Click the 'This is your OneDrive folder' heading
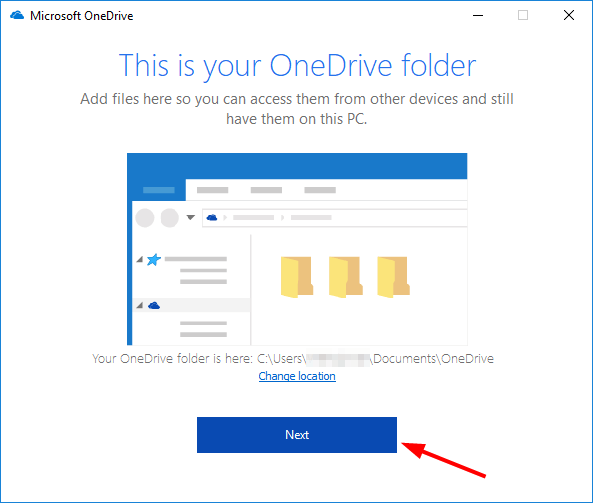The image size is (593, 503). (x=297, y=66)
